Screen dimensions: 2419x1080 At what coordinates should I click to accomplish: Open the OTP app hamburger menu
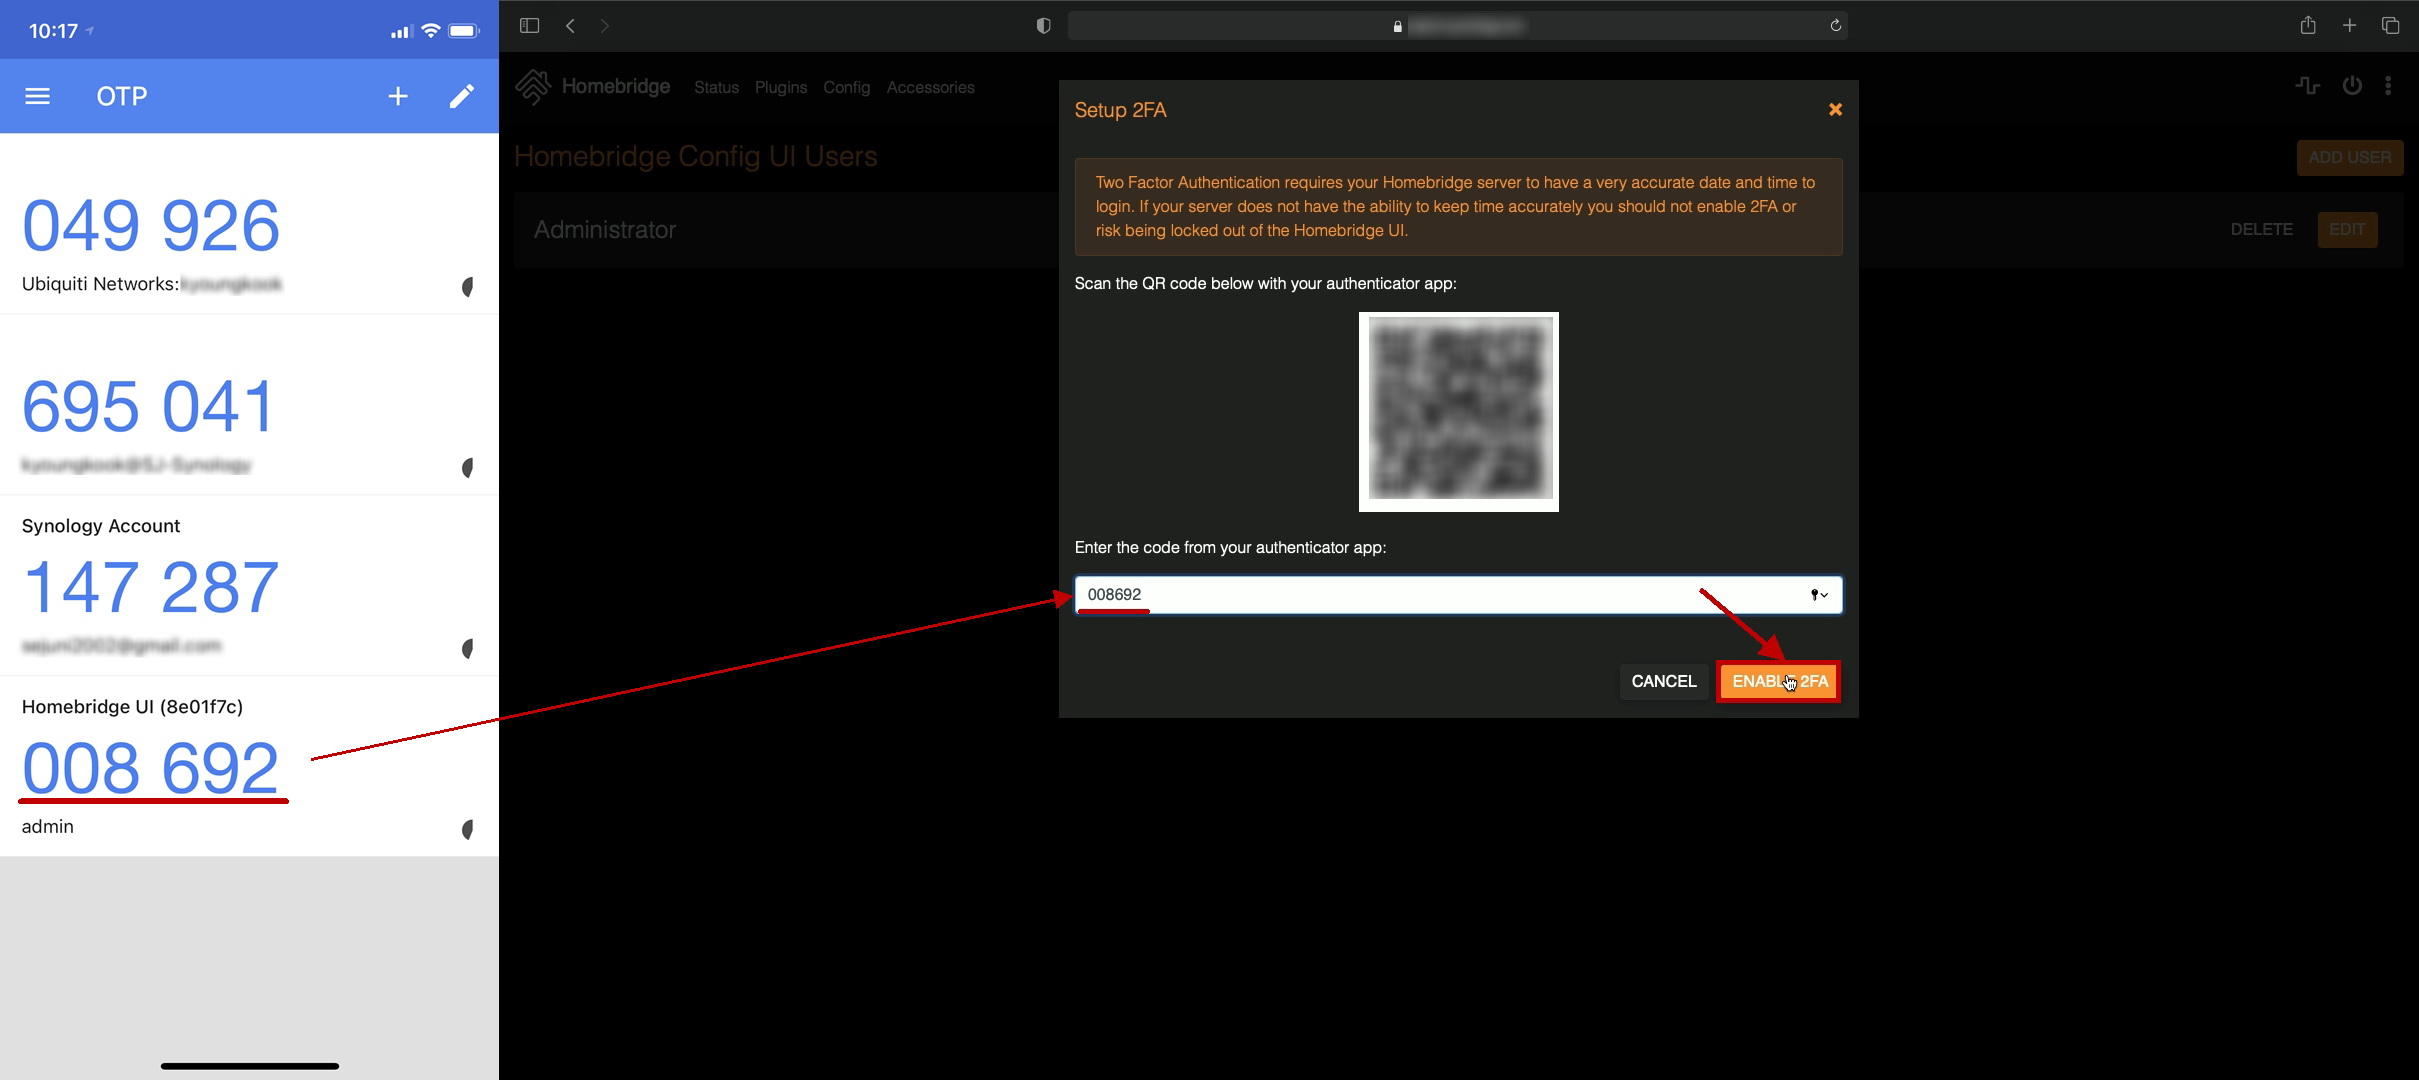pos(37,96)
